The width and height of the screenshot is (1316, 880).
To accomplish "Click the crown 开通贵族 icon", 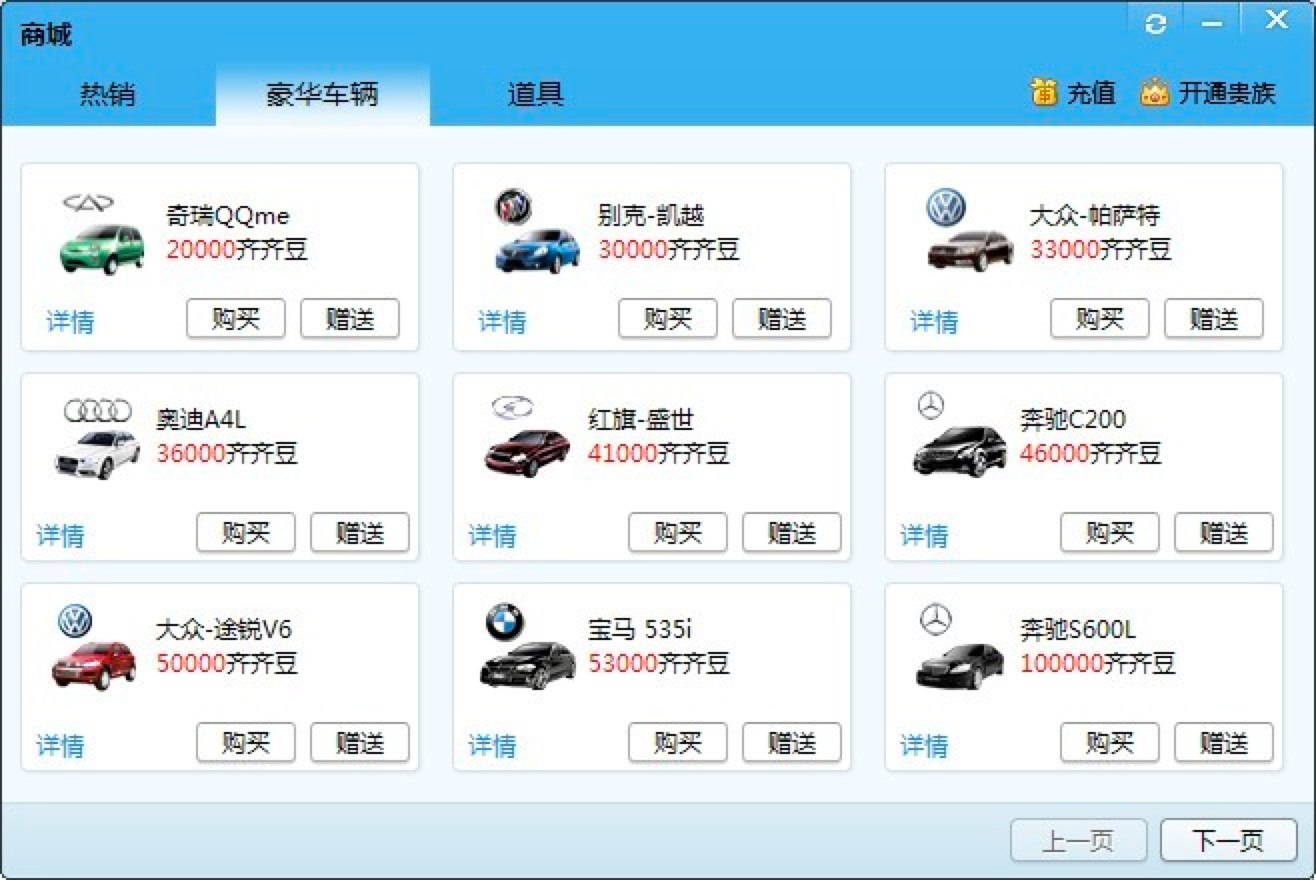I will click(x=1155, y=92).
